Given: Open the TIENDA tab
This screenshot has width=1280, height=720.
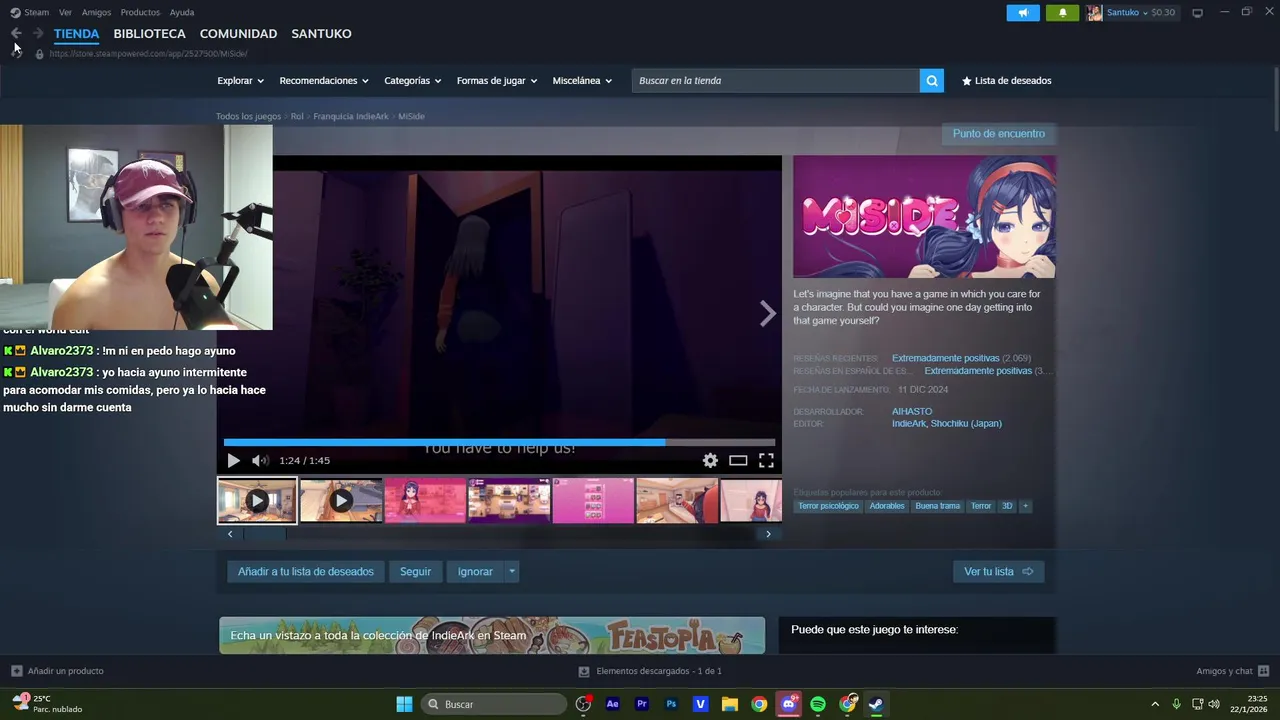Looking at the screenshot, I should pos(76,34).
